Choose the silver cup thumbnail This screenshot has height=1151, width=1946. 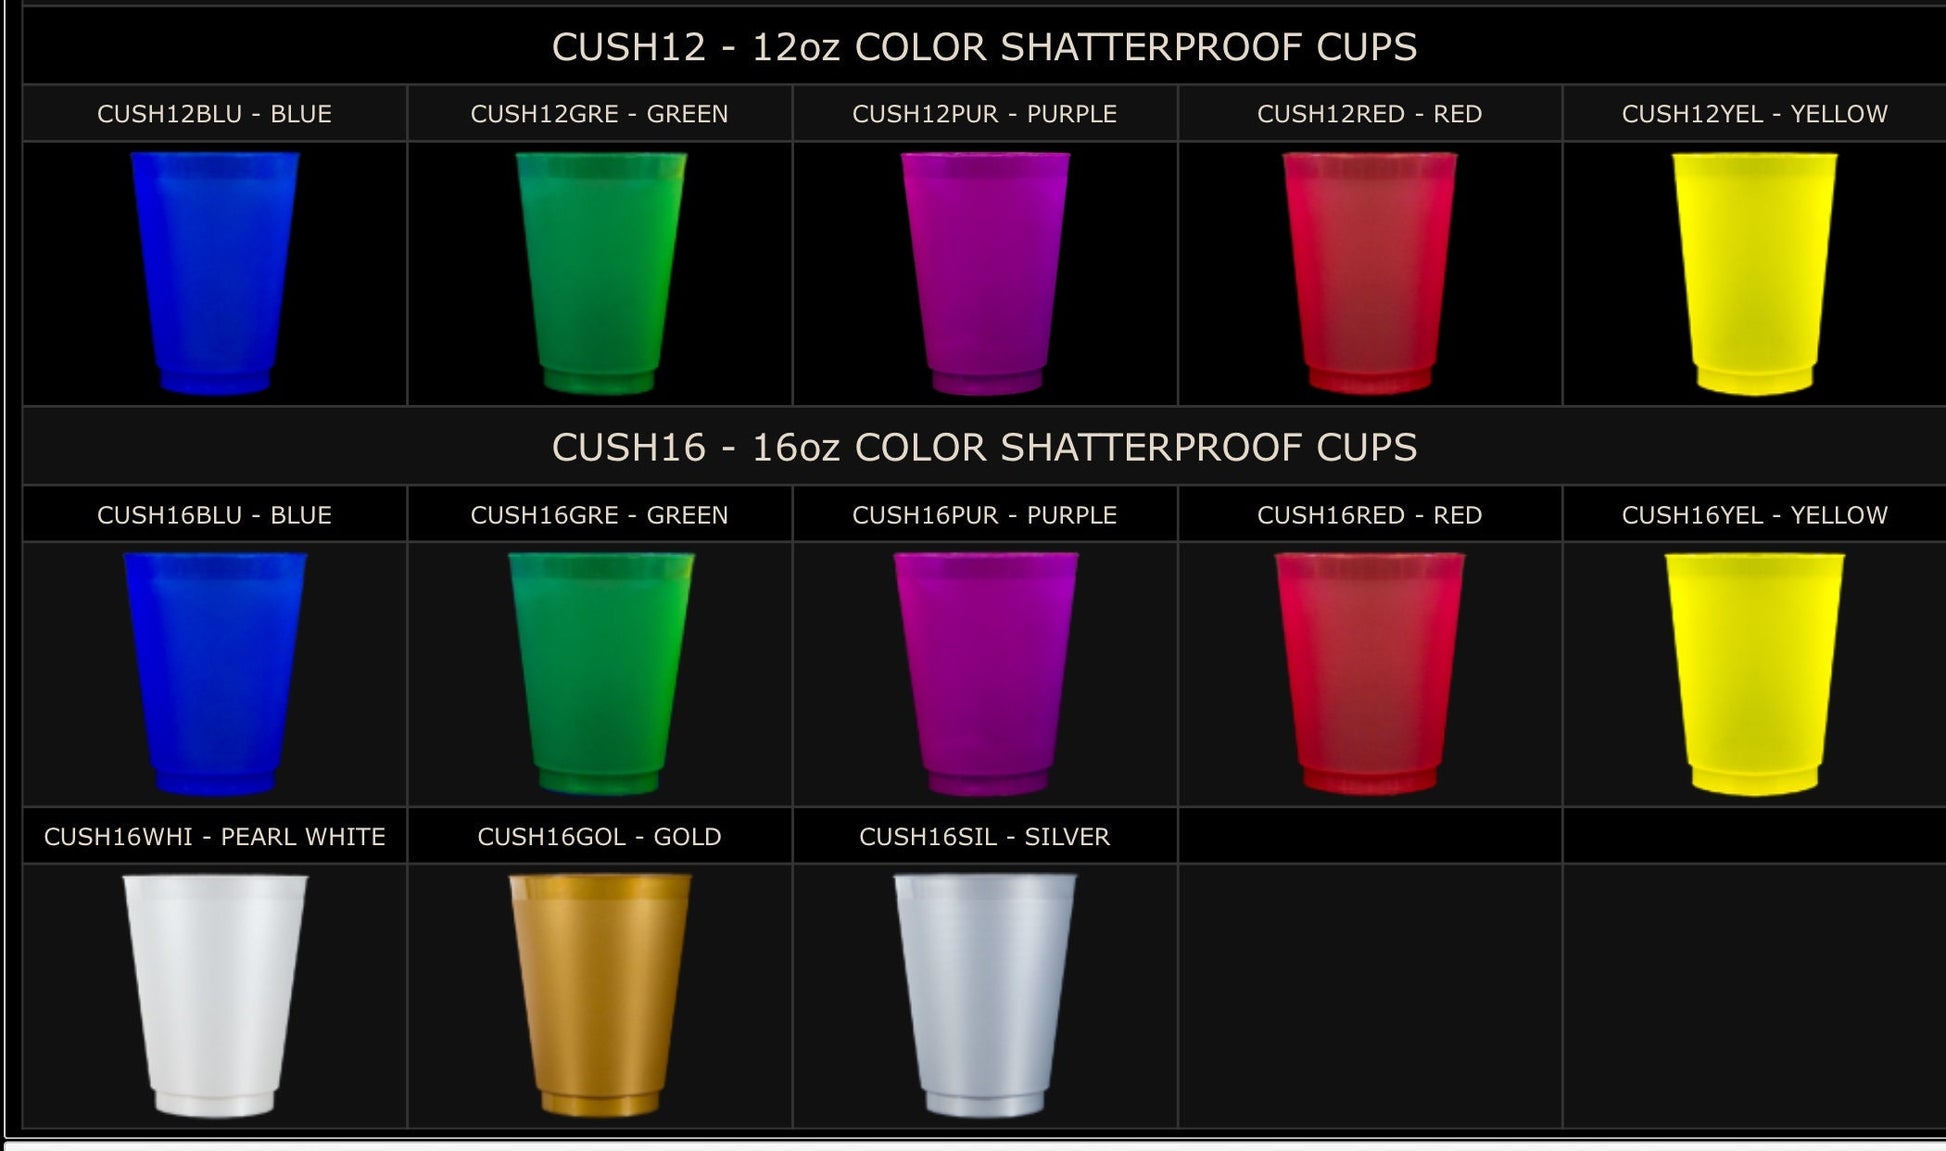[985, 996]
